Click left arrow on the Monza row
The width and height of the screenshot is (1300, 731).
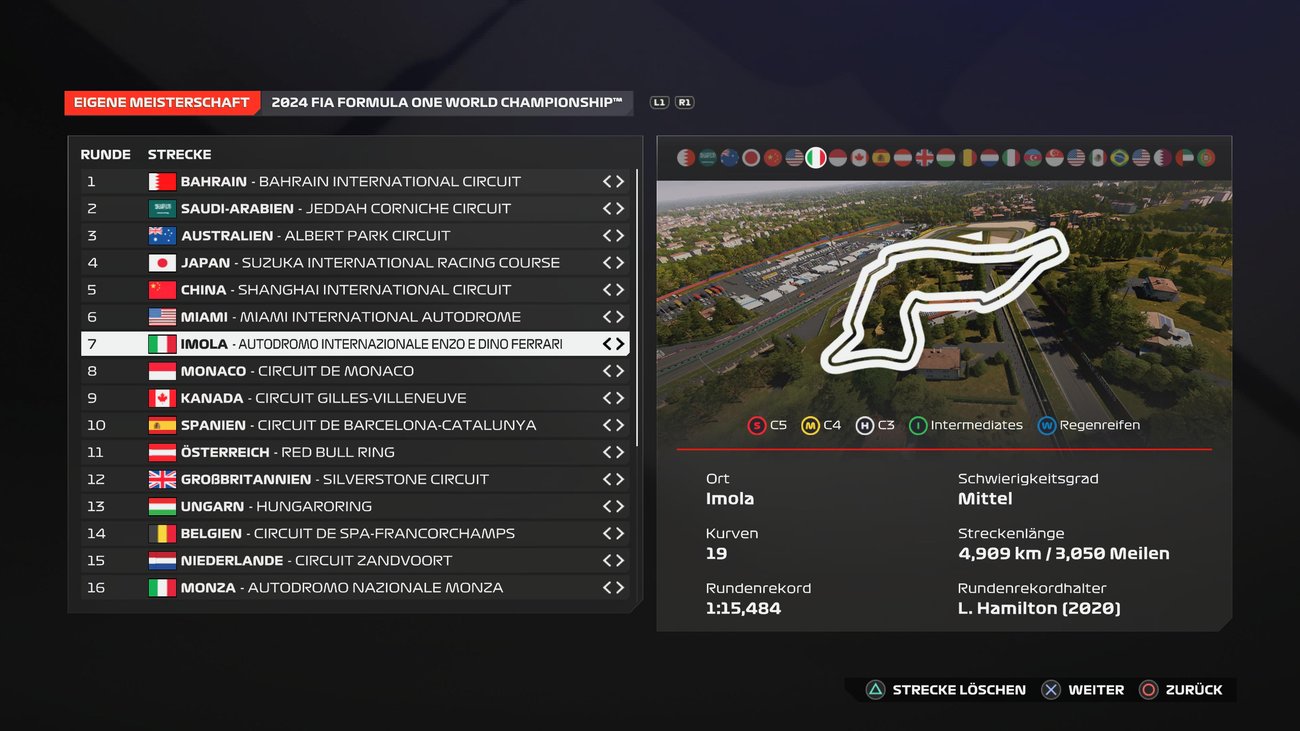point(607,588)
